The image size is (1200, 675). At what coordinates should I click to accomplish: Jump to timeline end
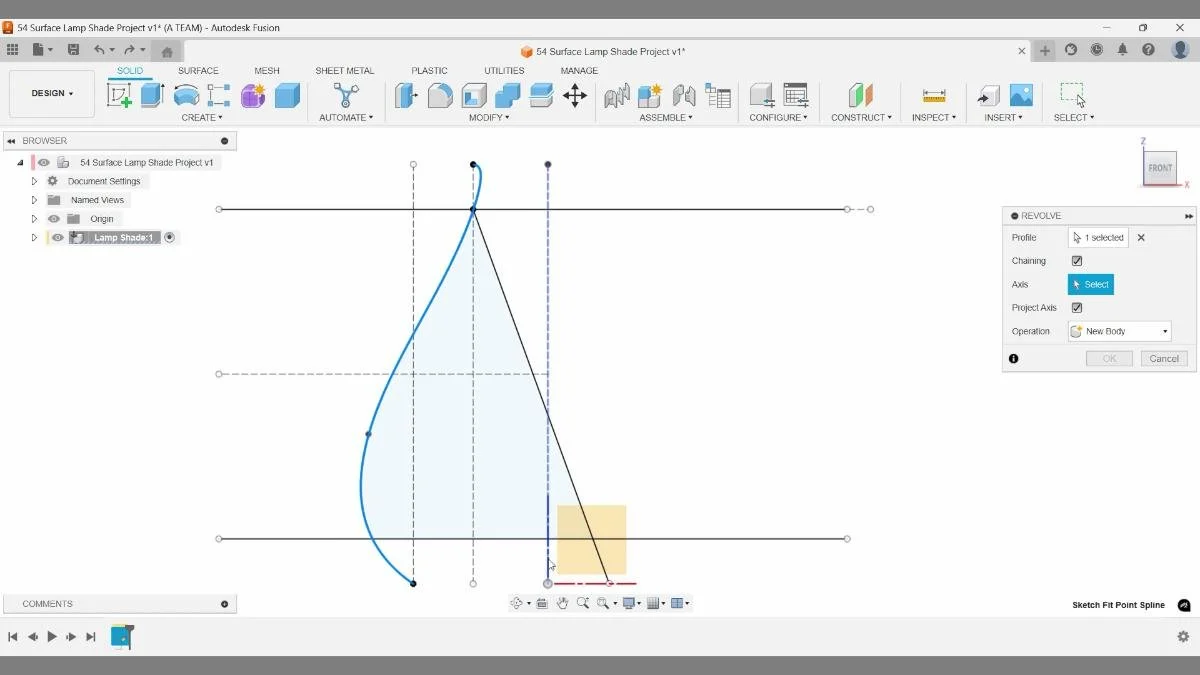(91, 637)
